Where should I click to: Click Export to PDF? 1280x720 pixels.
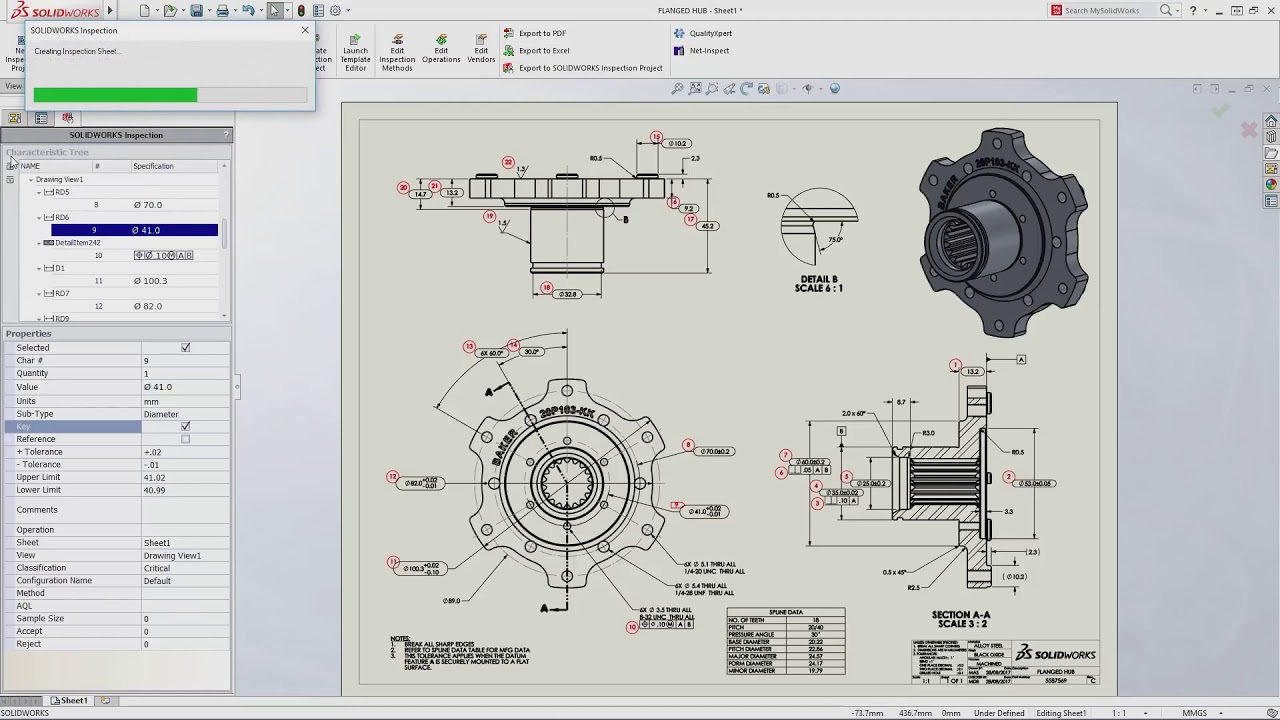(544, 32)
